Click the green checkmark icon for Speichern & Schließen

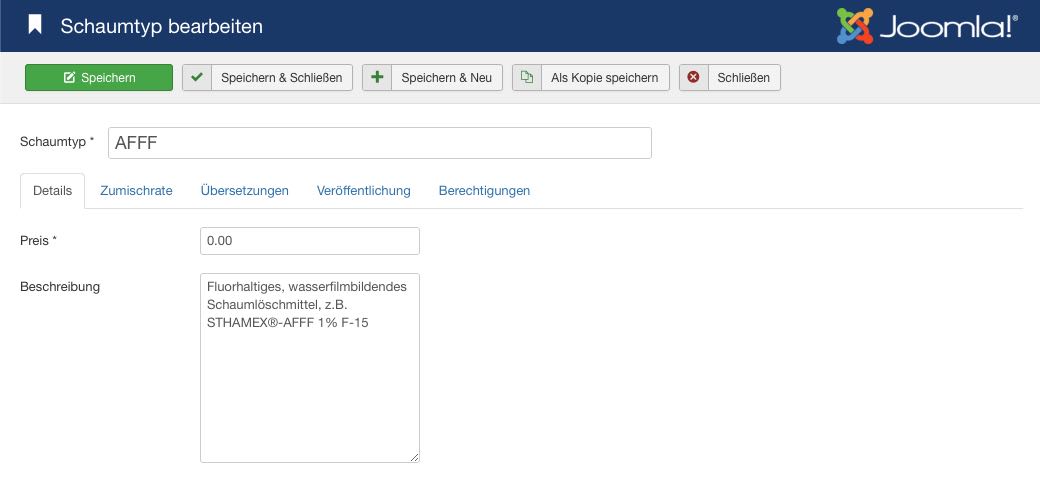pos(197,78)
